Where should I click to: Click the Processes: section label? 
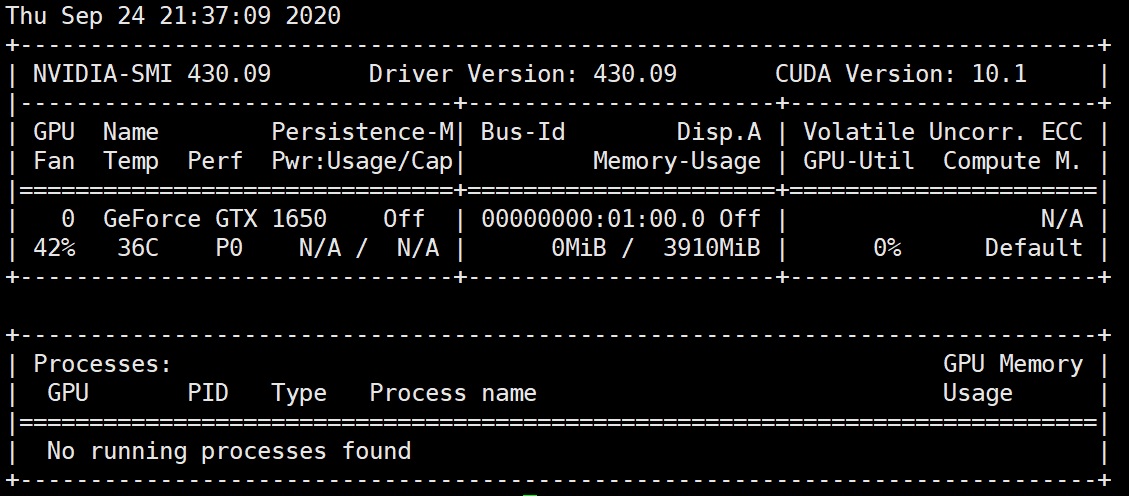tap(103, 364)
